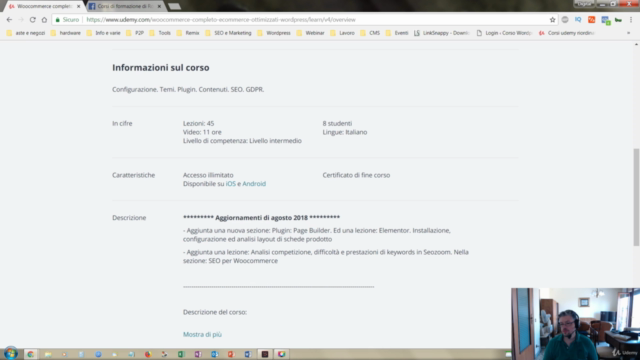Click the page vertical scrollbar thumb

point(636,197)
